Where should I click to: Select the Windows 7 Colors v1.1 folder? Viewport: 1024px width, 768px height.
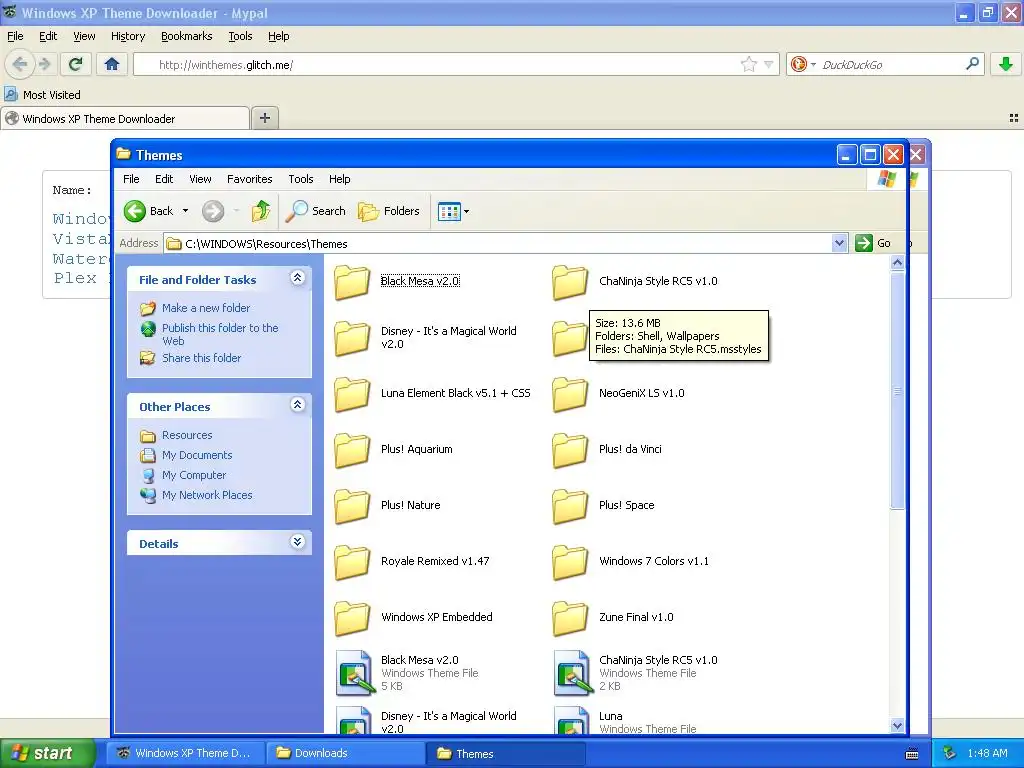tap(630, 562)
